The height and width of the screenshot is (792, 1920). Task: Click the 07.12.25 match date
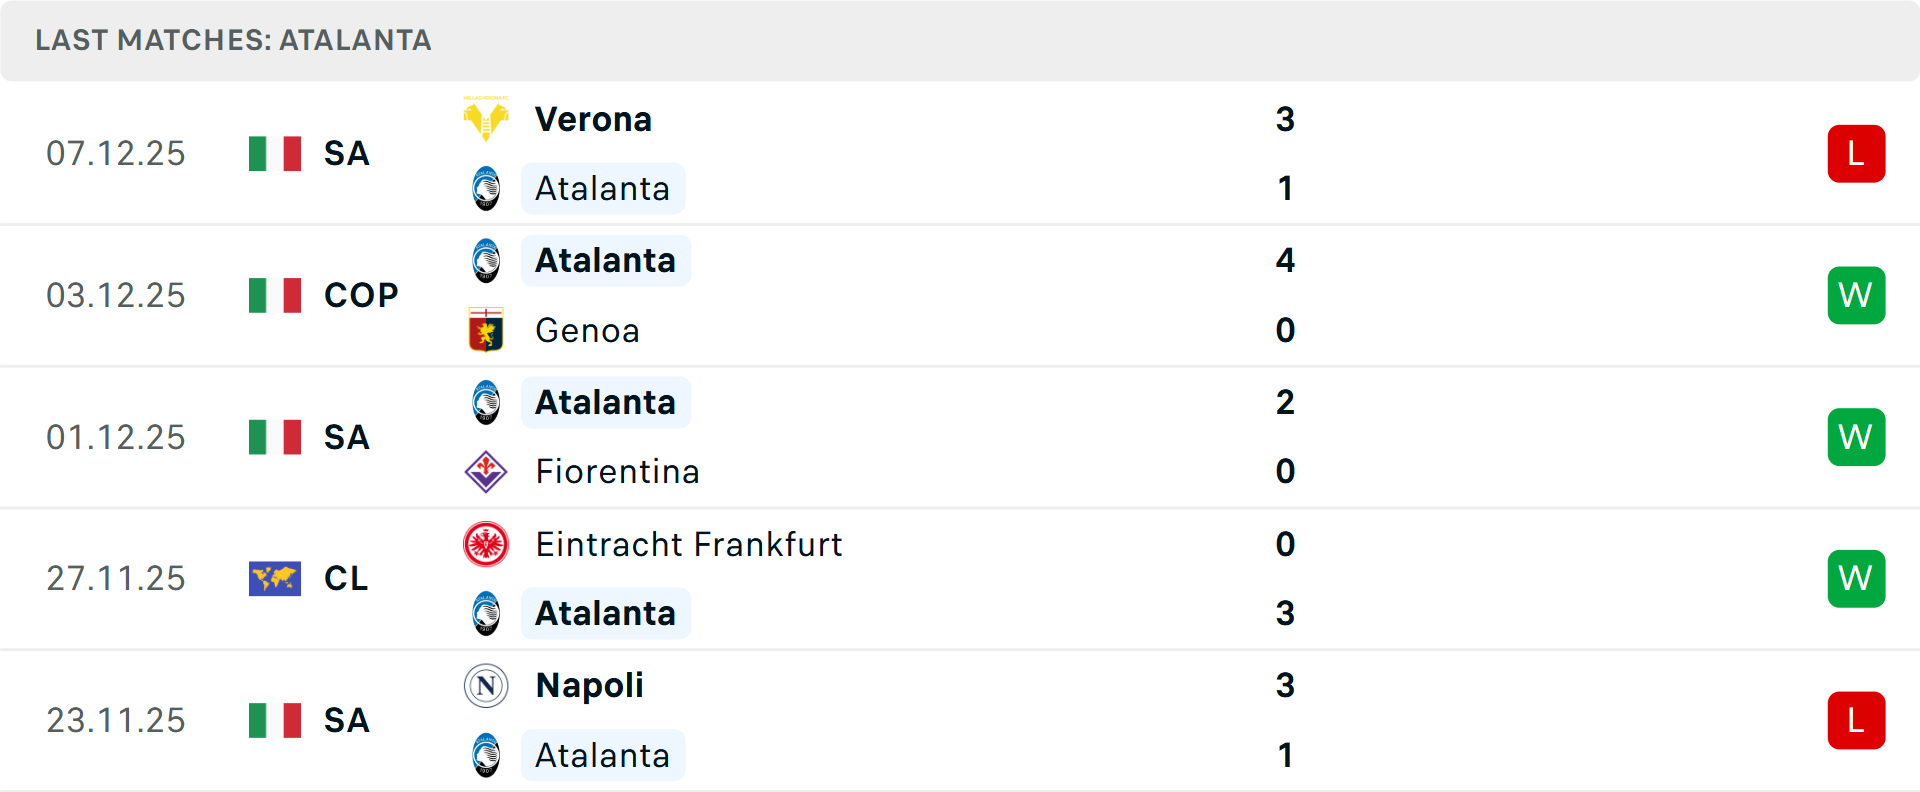pos(116,154)
